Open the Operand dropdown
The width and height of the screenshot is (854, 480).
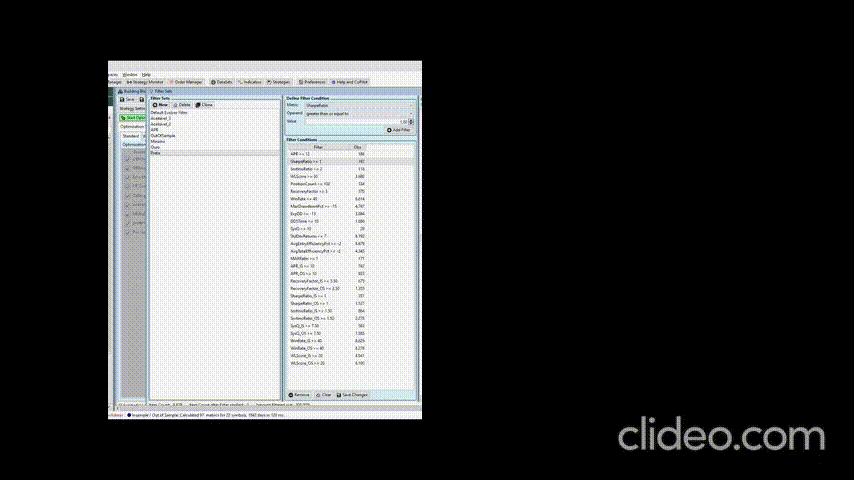click(359, 113)
